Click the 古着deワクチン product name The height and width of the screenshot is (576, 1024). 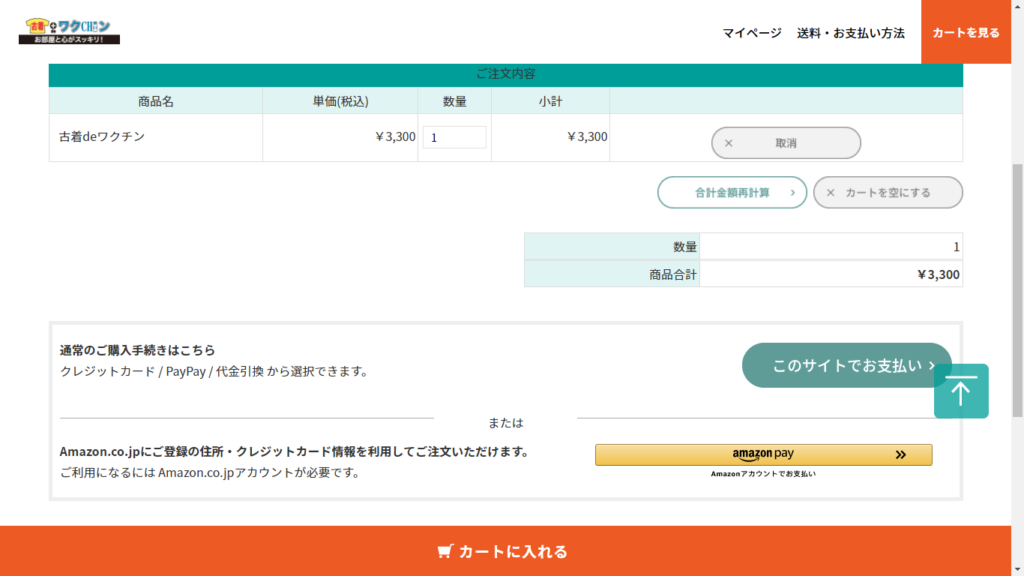(x=102, y=137)
